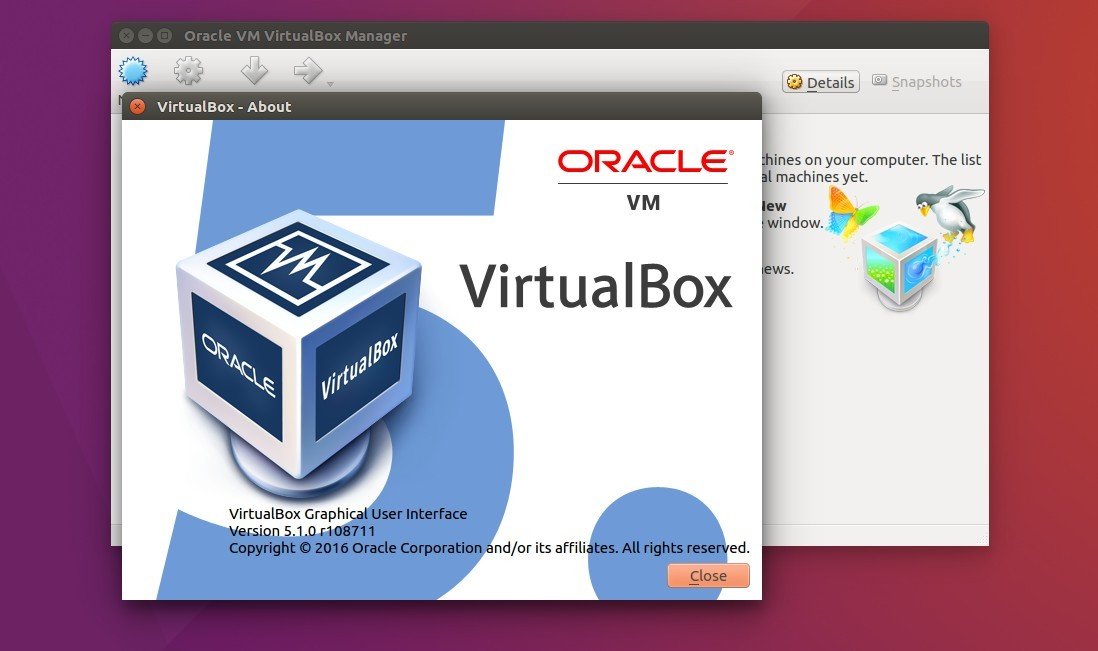Viewport: 1098px width, 651px height.
Task: Click the Oracle logo in About dialog
Action: coord(645,162)
